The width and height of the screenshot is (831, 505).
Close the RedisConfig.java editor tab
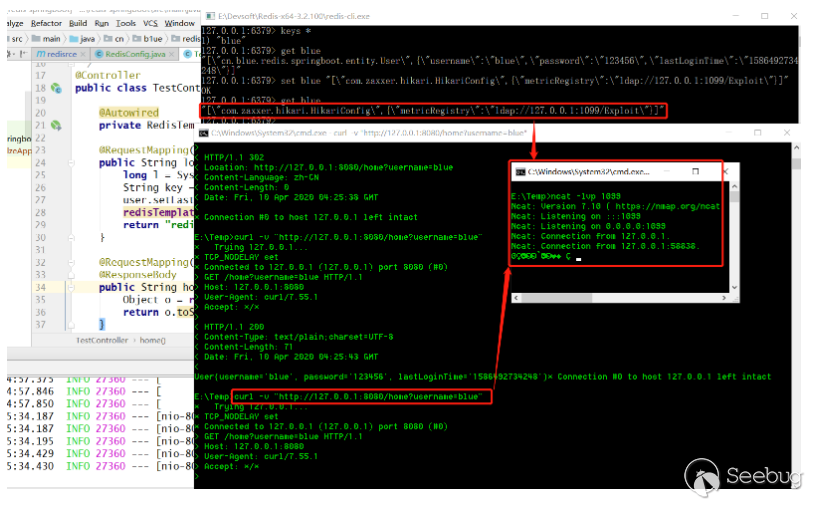click(x=171, y=55)
